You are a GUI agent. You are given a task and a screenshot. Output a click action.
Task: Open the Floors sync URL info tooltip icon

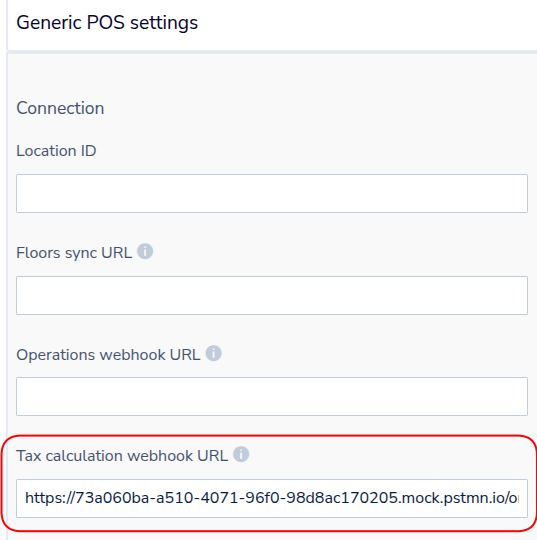pyautogui.click(x=145, y=251)
